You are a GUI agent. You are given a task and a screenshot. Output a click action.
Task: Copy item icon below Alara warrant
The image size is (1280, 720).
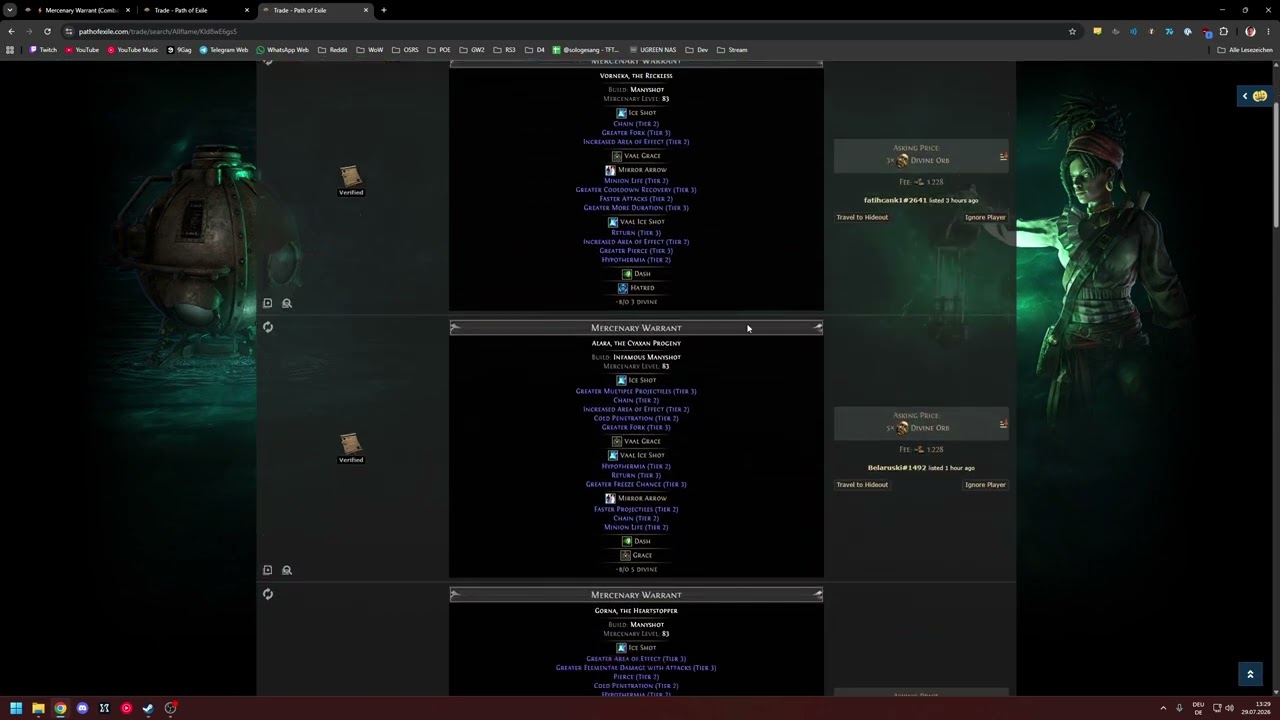pyautogui.click(x=267, y=570)
